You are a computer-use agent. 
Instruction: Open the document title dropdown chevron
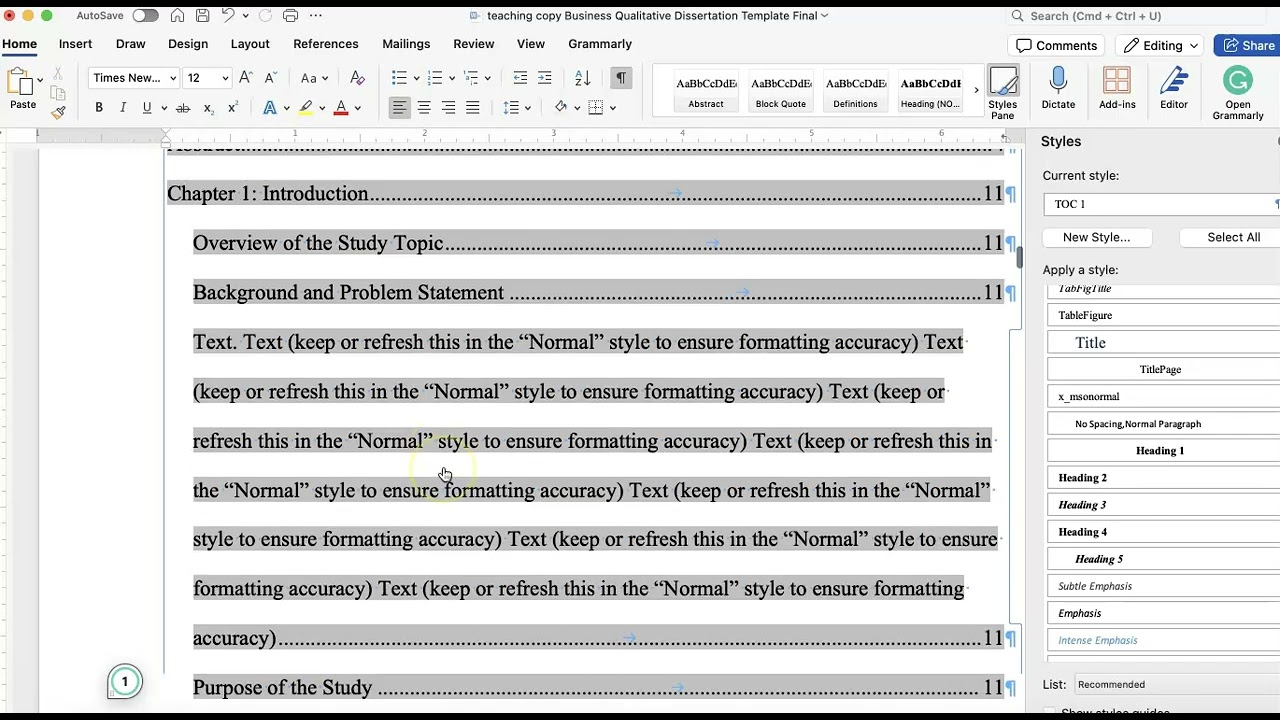tap(825, 16)
